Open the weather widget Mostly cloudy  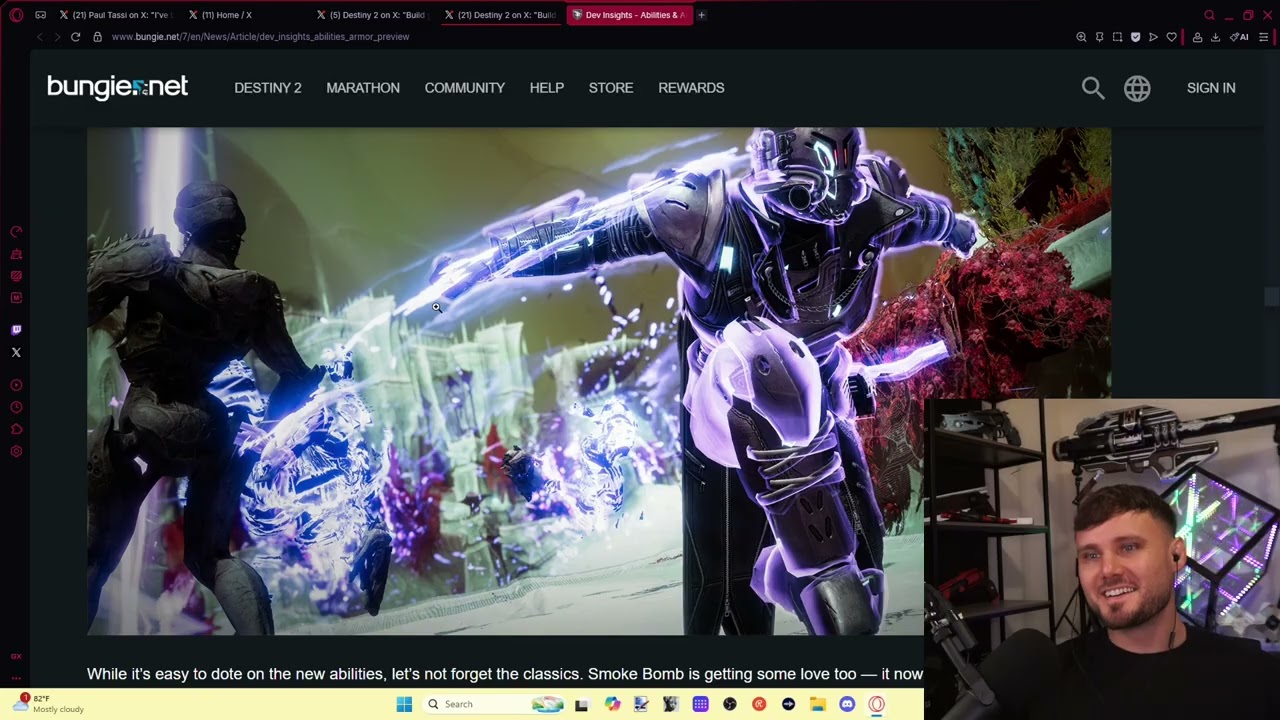[50, 704]
